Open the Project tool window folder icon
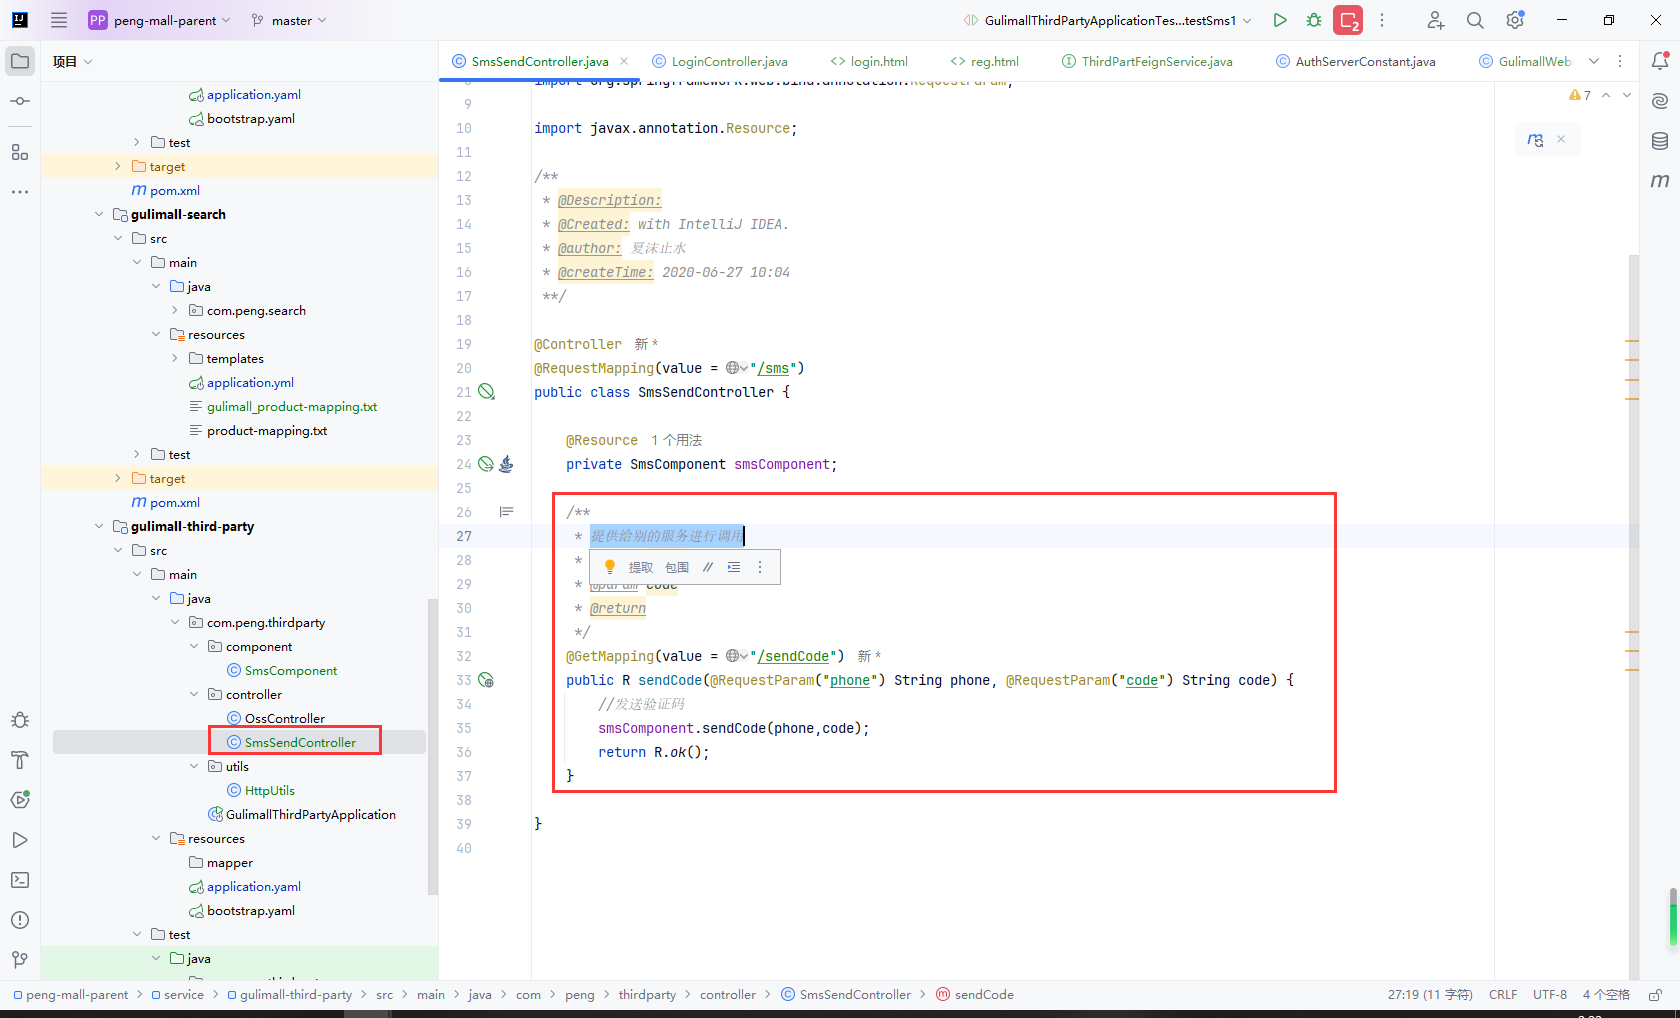The width and height of the screenshot is (1680, 1018). (20, 61)
